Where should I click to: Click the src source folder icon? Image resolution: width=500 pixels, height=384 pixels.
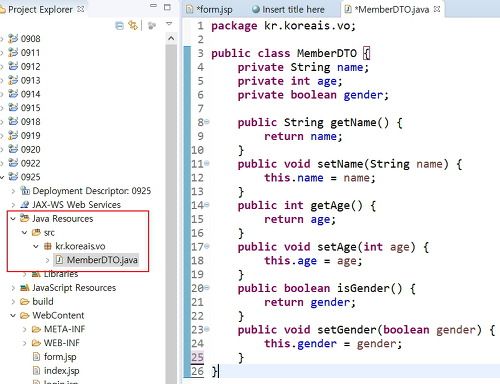pyautogui.click(x=36, y=232)
